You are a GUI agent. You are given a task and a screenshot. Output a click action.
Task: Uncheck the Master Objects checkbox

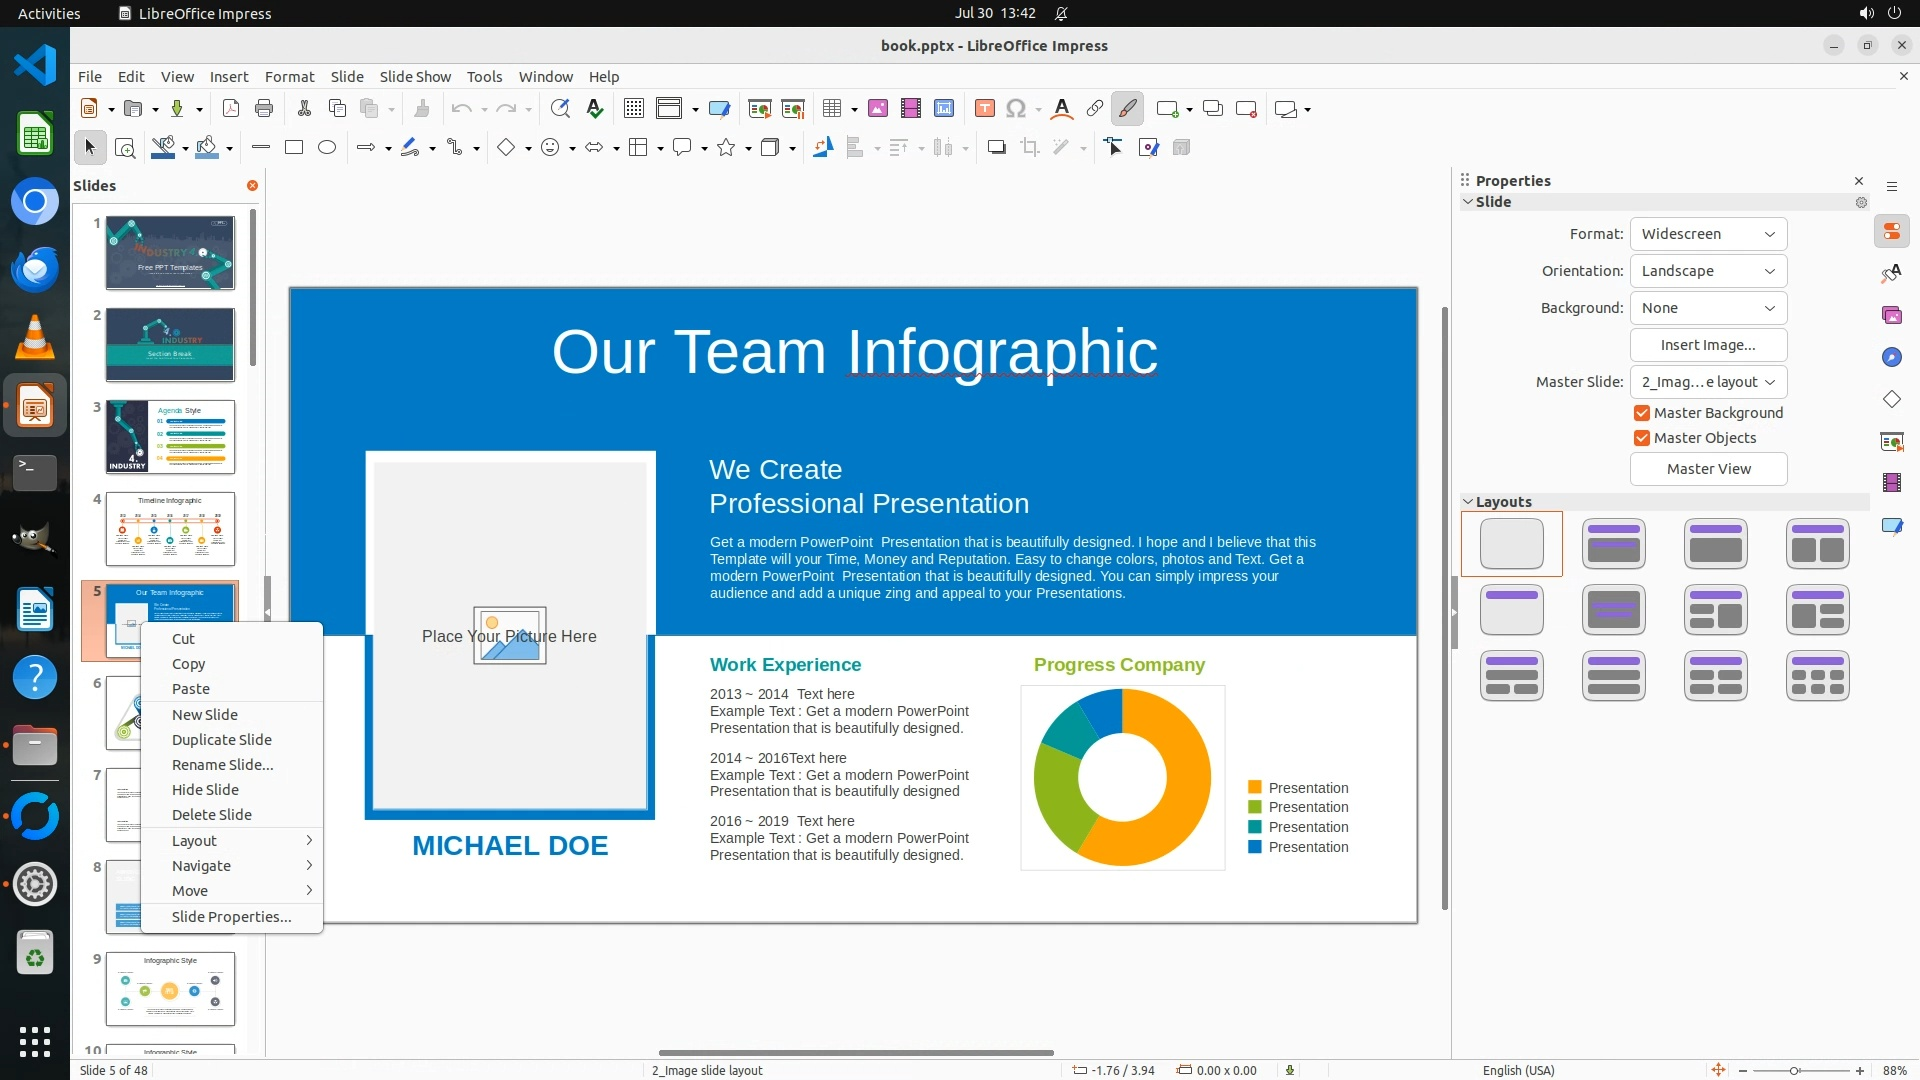[1641, 438]
